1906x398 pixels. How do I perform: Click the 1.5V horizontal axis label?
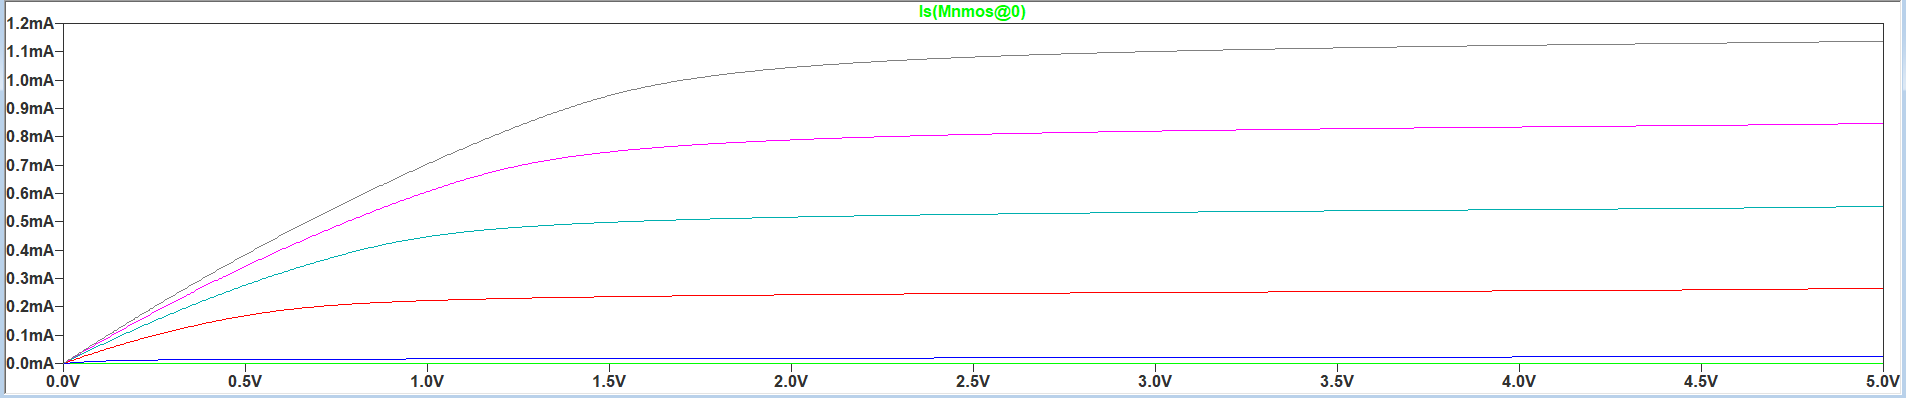609,381
